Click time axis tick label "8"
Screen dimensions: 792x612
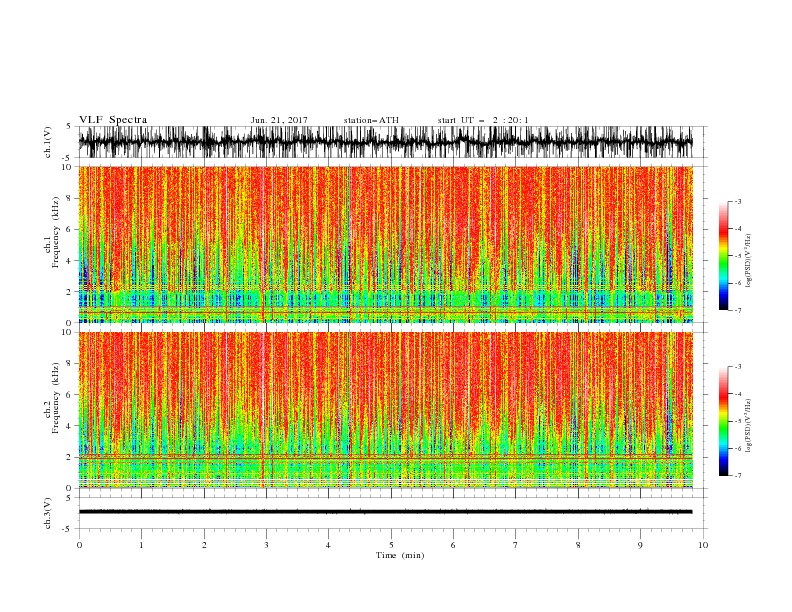tap(578, 545)
